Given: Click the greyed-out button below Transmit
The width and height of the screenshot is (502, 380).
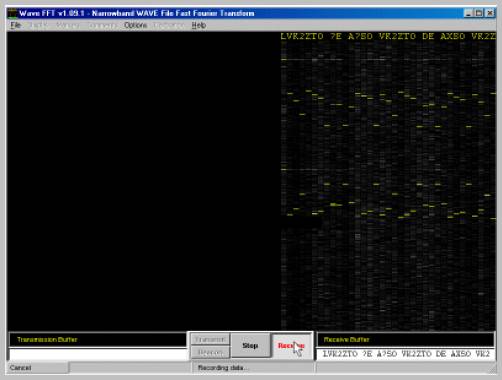Looking at the screenshot, I should click(210, 352).
